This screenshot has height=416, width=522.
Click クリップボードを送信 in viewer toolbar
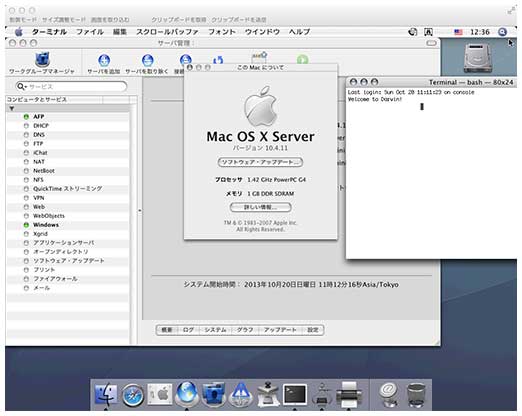point(239,20)
